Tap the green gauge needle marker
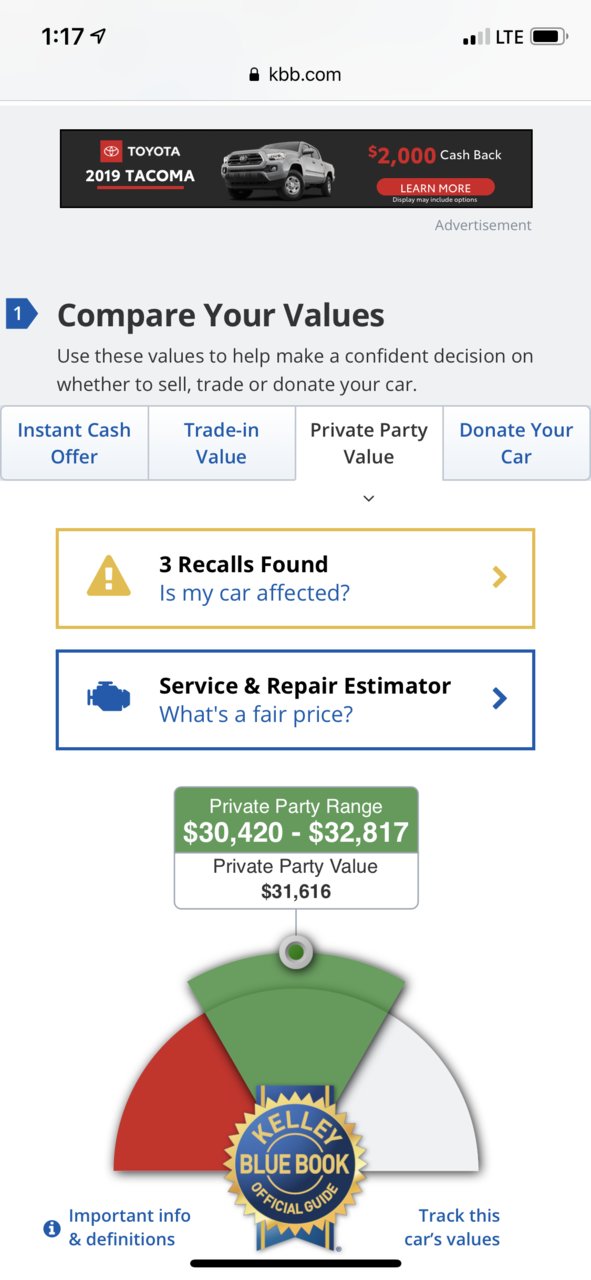The height and width of the screenshot is (1280, 591). click(295, 951)
